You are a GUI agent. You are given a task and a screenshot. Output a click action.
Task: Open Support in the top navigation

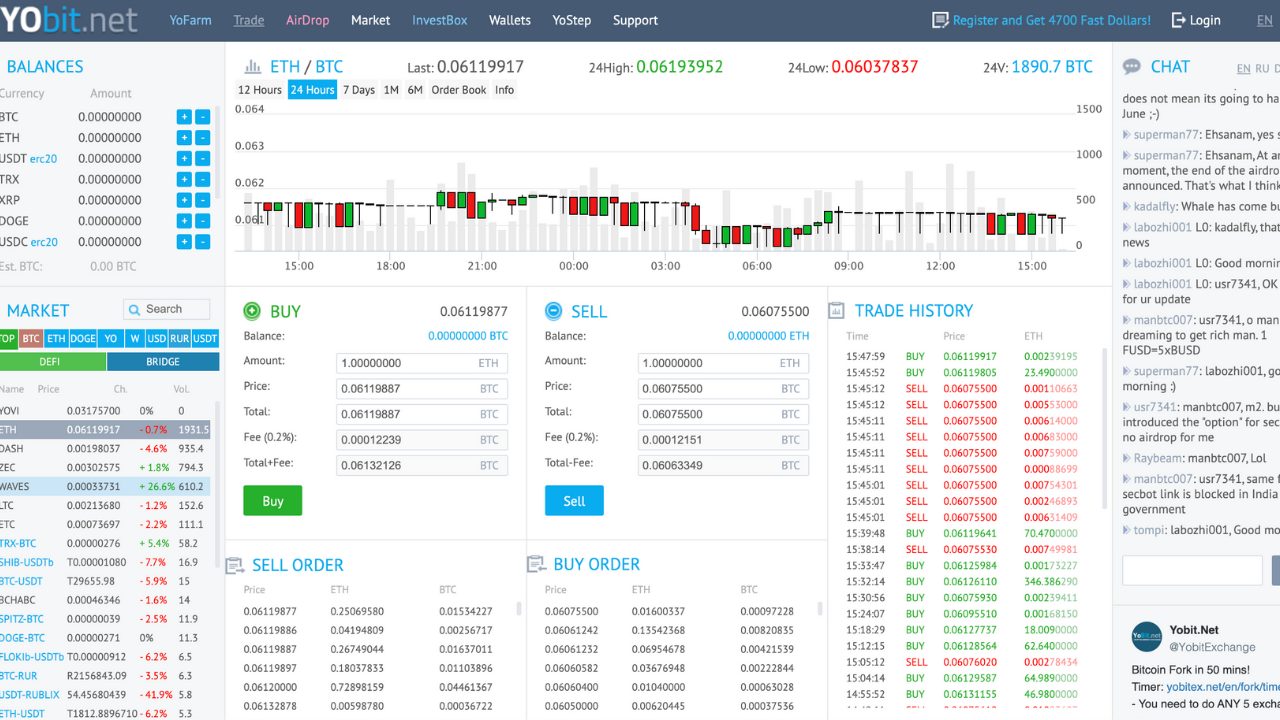[x=635, y=20]
